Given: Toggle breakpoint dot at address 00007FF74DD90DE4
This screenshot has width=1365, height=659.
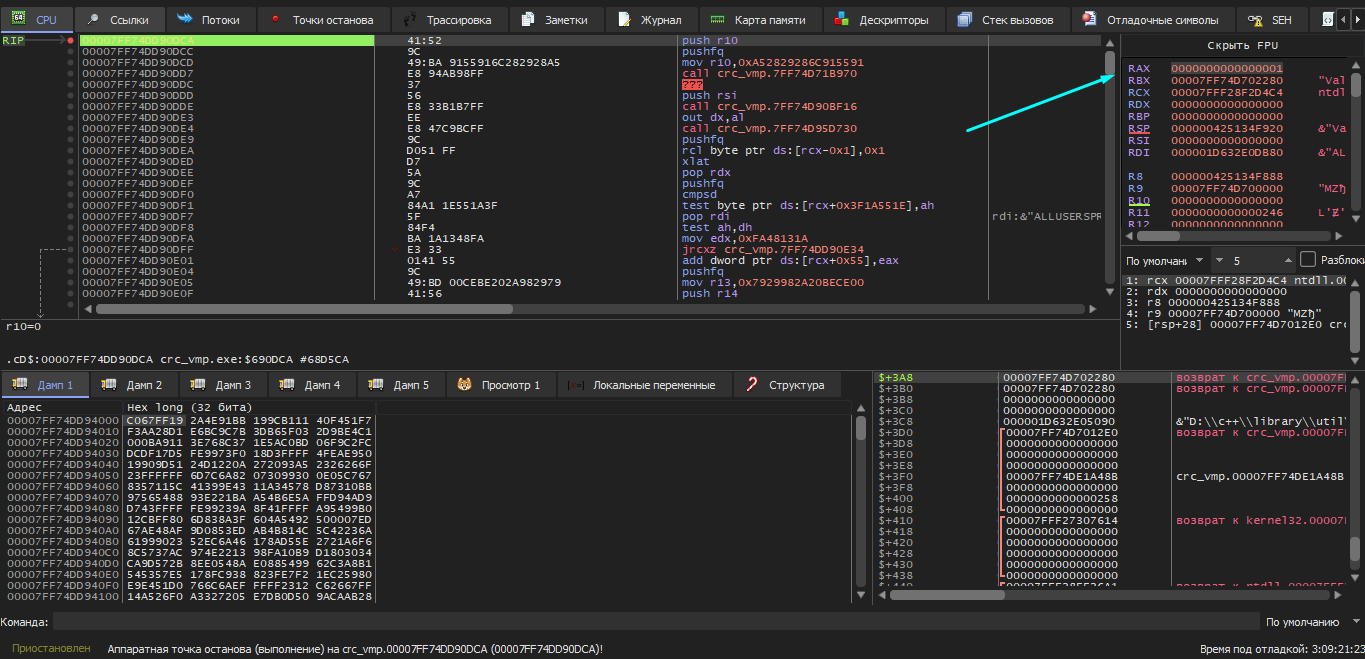Looking at the screenshot, I should point(70,128).
